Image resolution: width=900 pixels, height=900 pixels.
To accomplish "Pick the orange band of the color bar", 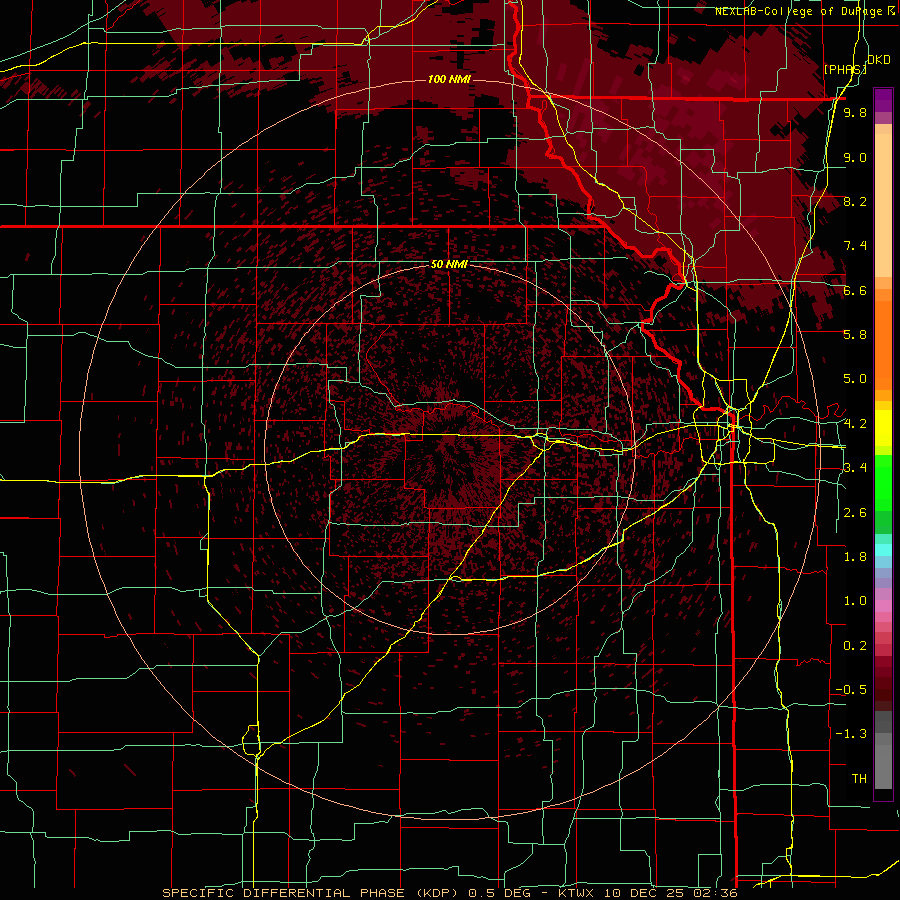I will [883, 344].
